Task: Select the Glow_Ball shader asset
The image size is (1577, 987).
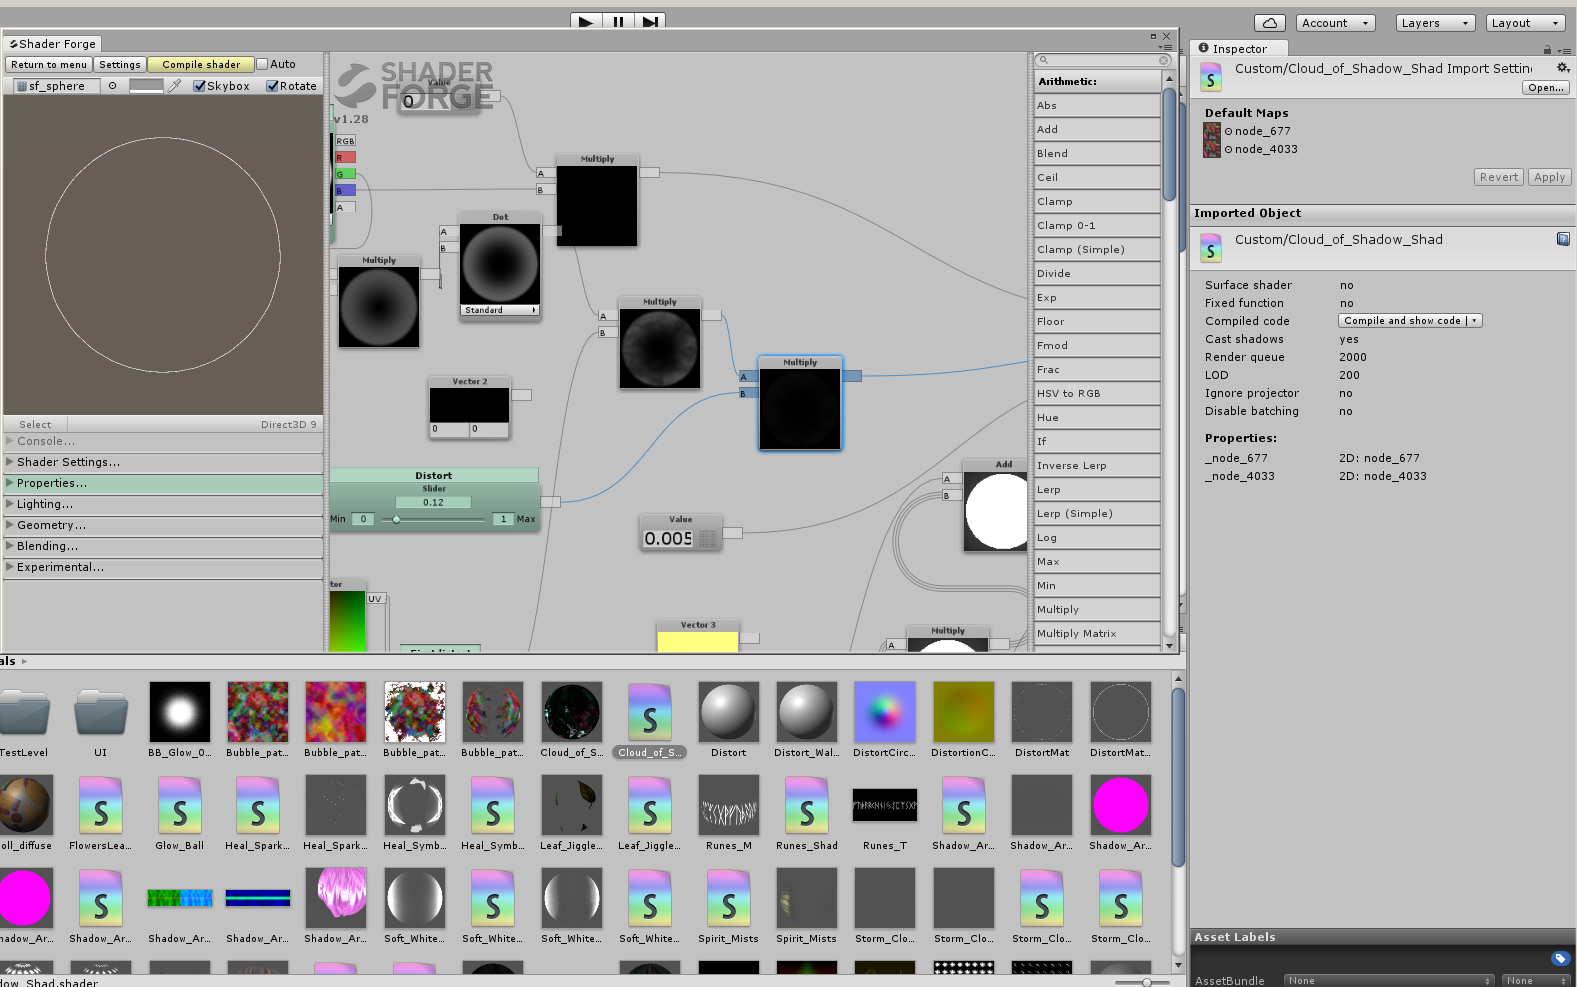Action: (180, 814)
